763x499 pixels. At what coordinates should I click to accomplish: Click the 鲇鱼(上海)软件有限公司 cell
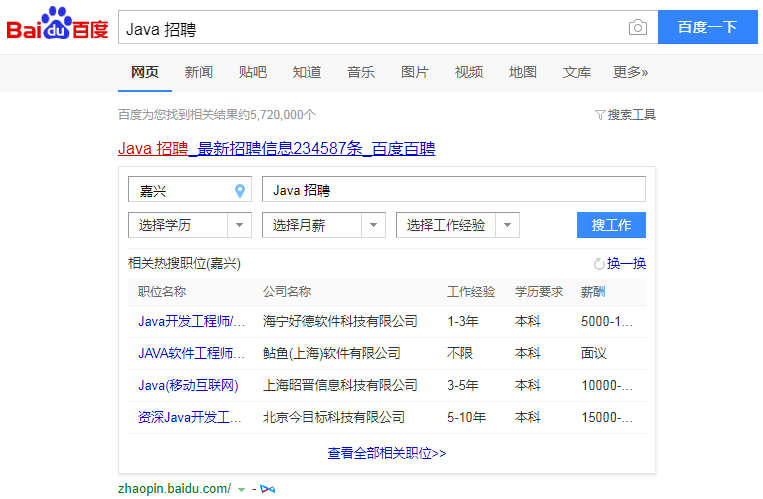click(331, 353)
